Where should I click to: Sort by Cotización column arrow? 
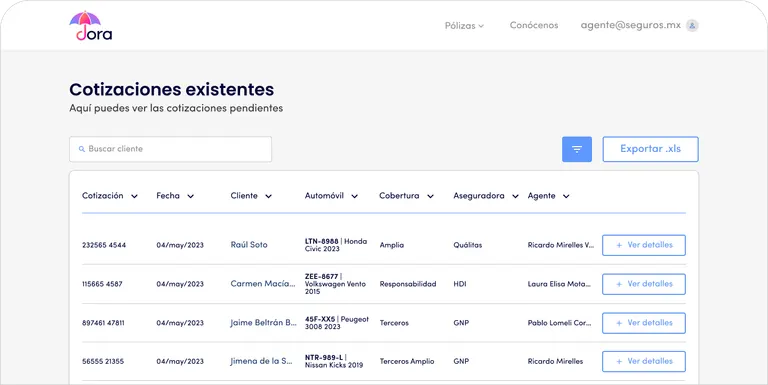tap(134, 196)
